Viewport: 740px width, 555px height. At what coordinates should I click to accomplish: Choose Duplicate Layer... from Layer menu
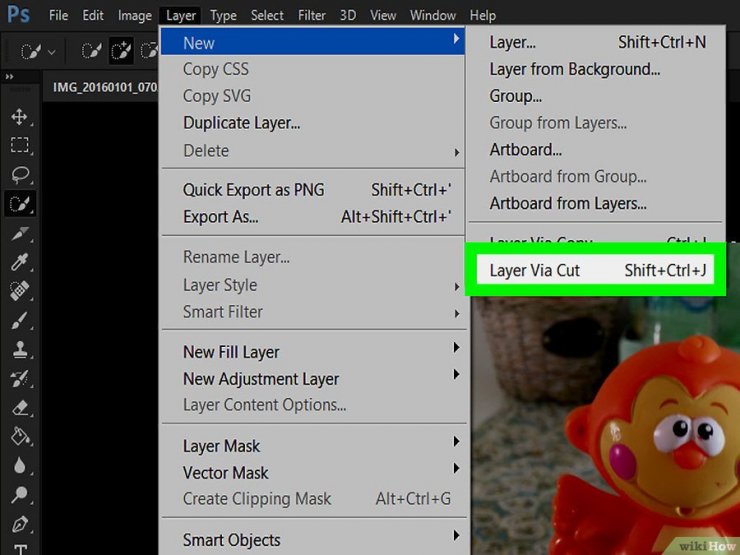tap(241, 123)
